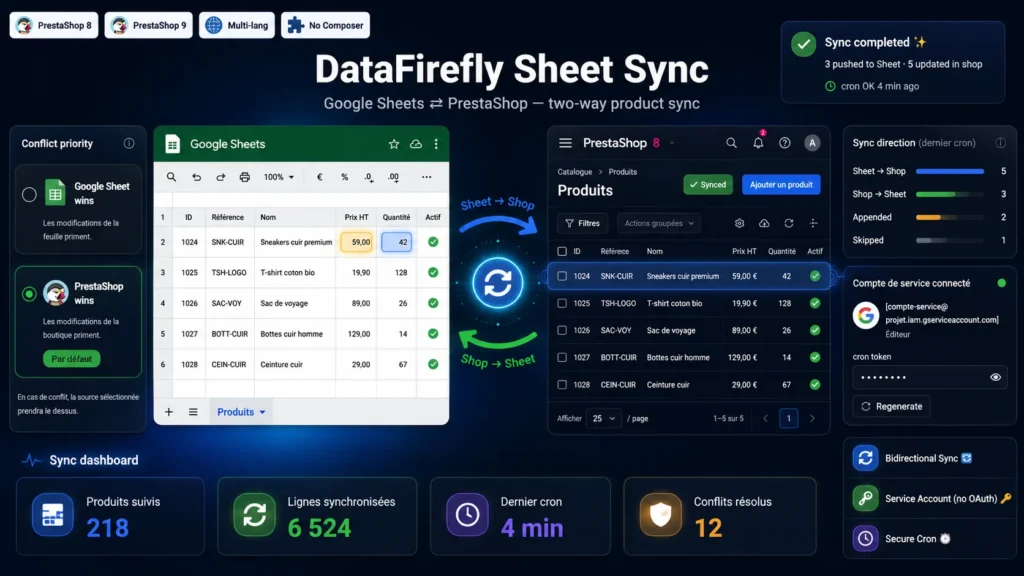1024x576 pixels.
Task: Redo the action in Google Sheets toolbar
Action: 221,177
